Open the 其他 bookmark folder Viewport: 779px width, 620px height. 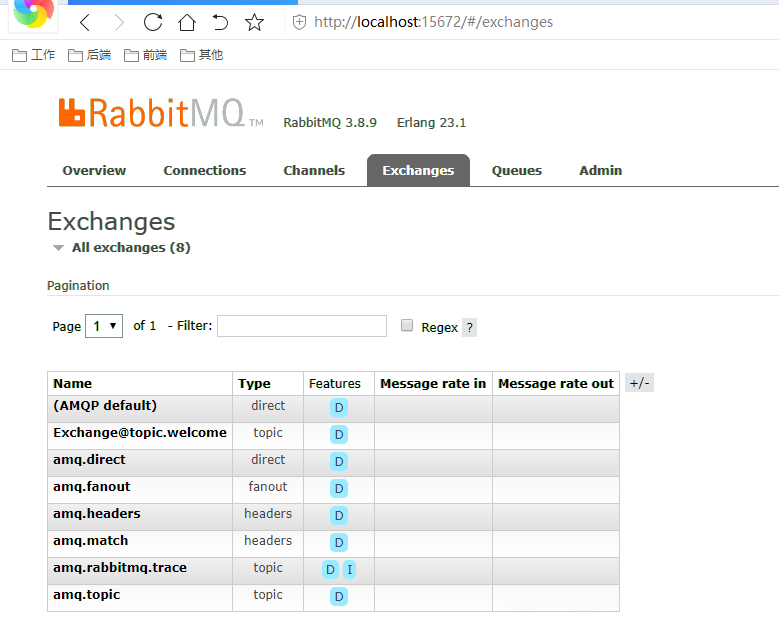[202, 55]
